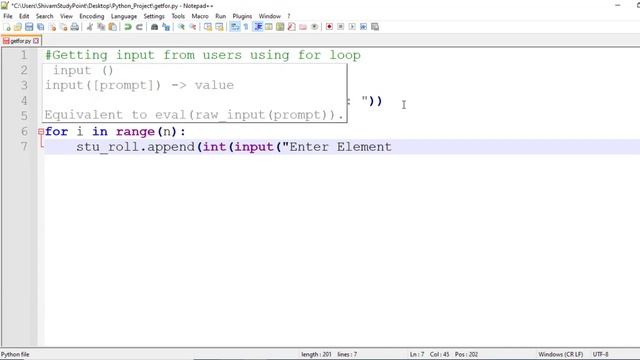The height and width of the screenshot is (360, 640).
Task: Start macro recording with red dot icon
Action: pos(329,27)
